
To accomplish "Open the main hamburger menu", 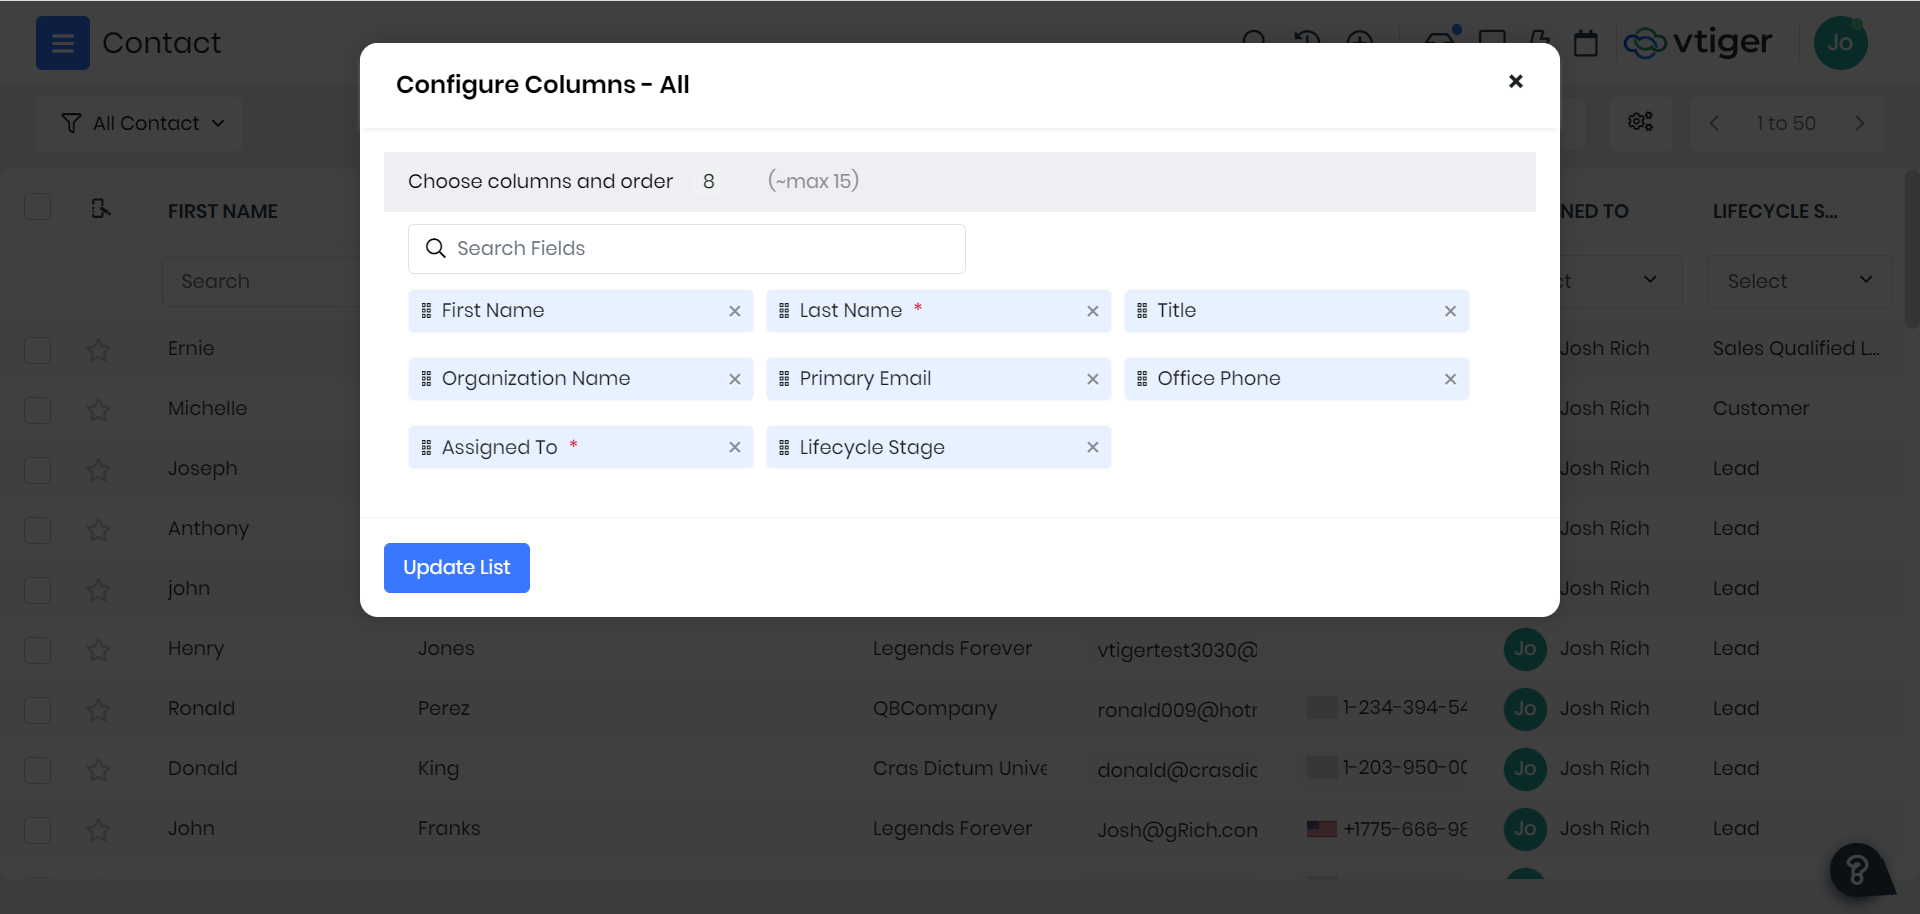I will pyautogui.click(x=63, y=43).
